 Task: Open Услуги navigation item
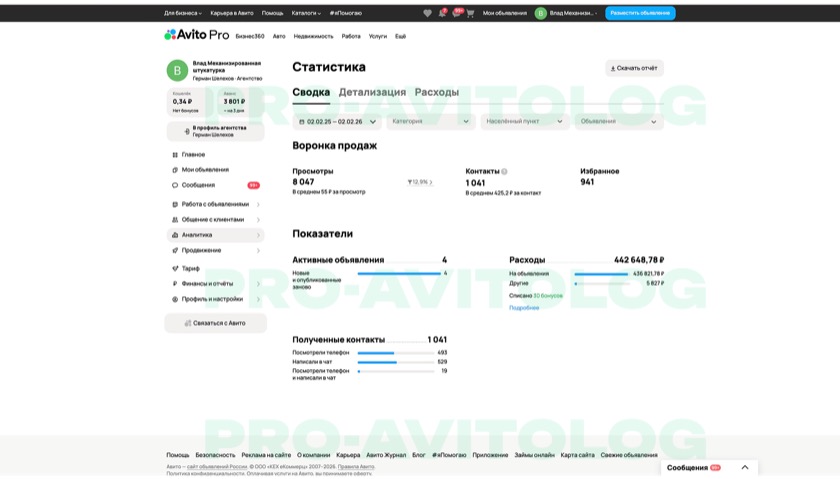click(x=378, y=36)
